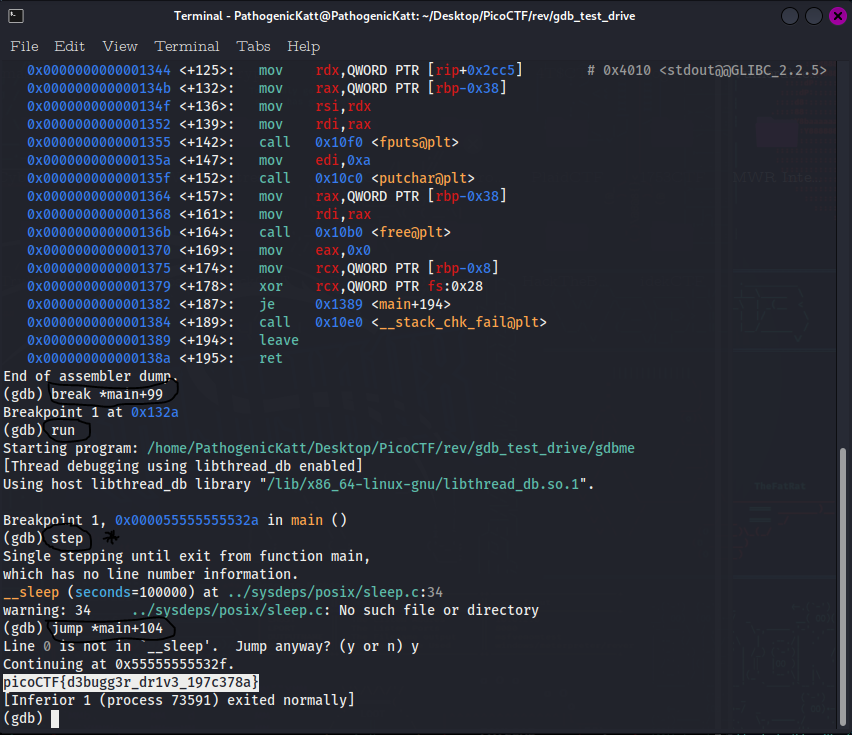Click the maximize window circle icon
852x735 pixels.
pos(814,15)
